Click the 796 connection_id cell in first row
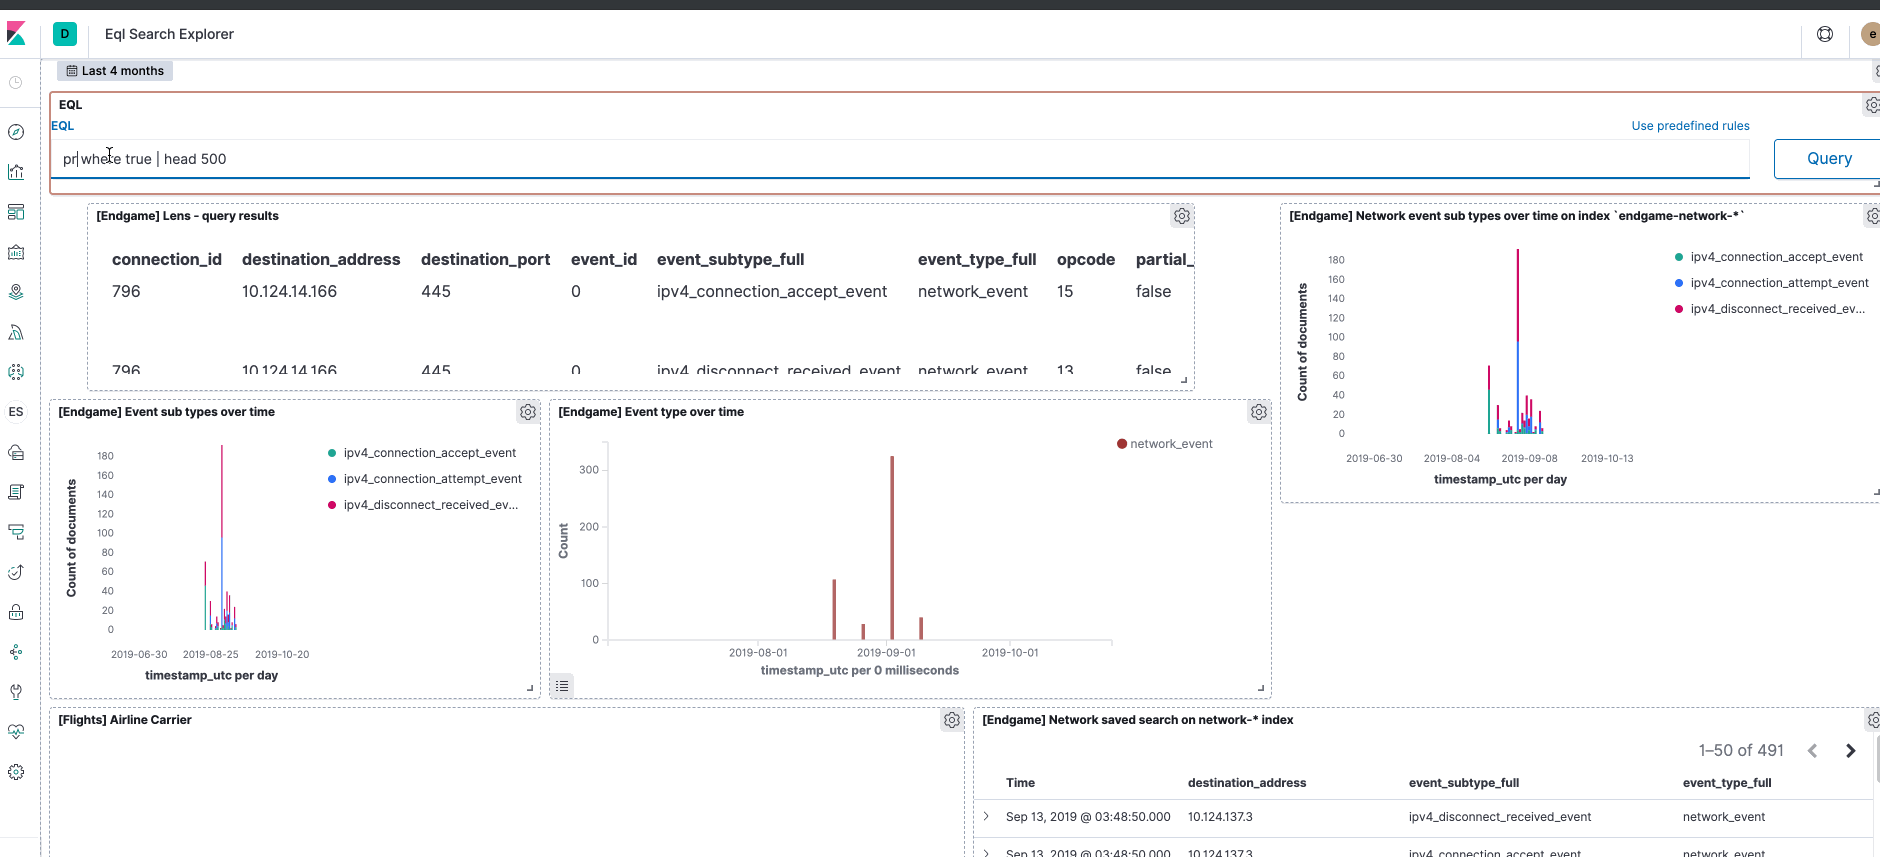The height and width of the screenshot is (857, 1880). click(x=126, y=291)
